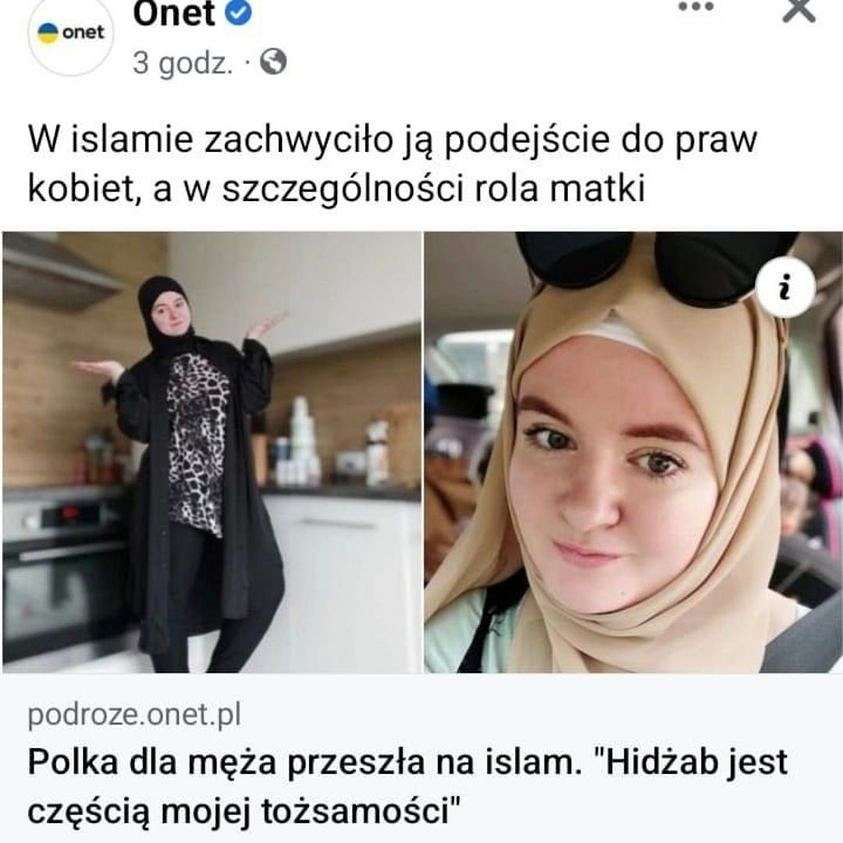
Task: Click the leopard print top in the left photo
Action: click(x=199, y=444)
